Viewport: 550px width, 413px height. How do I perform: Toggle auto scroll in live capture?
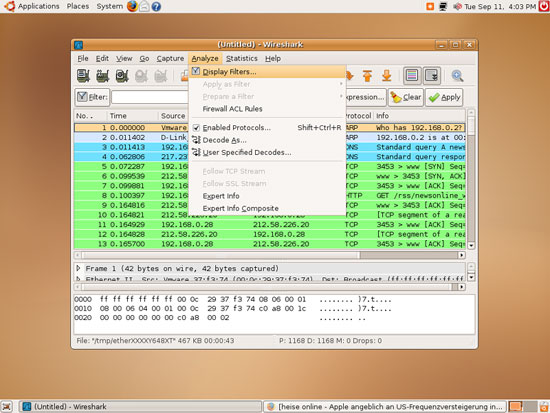click(x=431, y=75)
